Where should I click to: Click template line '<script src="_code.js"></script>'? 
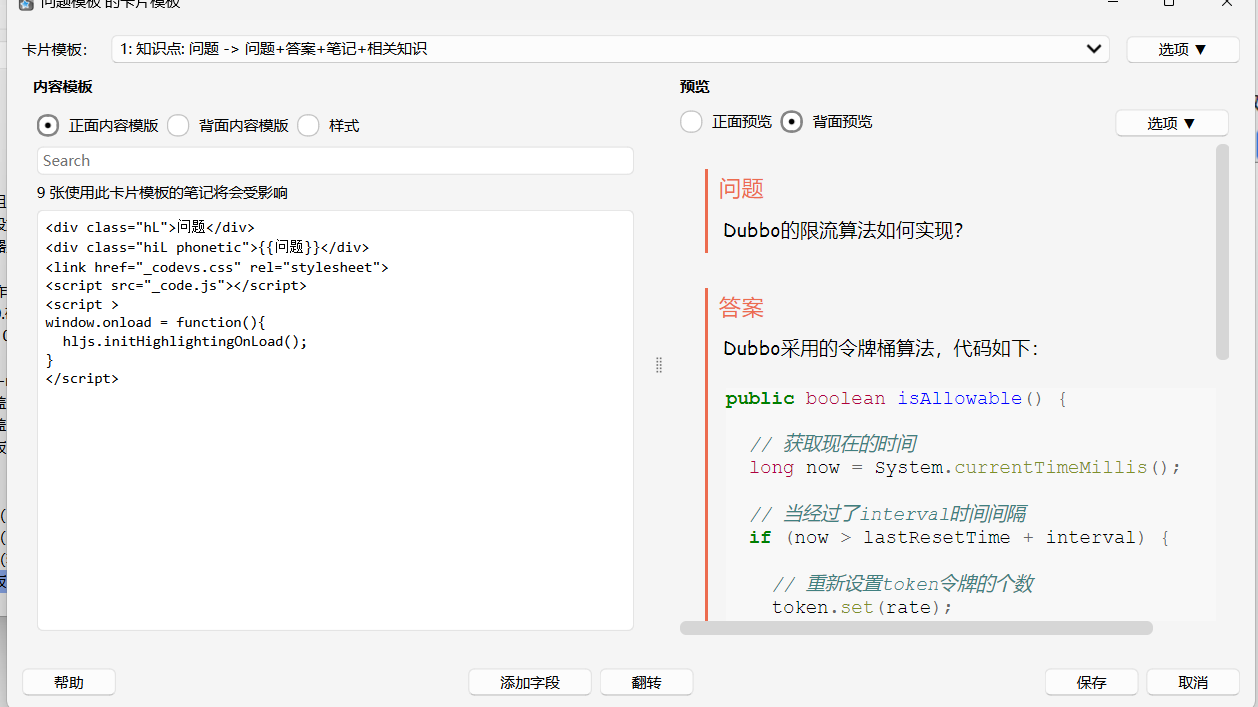pos(176,285)
